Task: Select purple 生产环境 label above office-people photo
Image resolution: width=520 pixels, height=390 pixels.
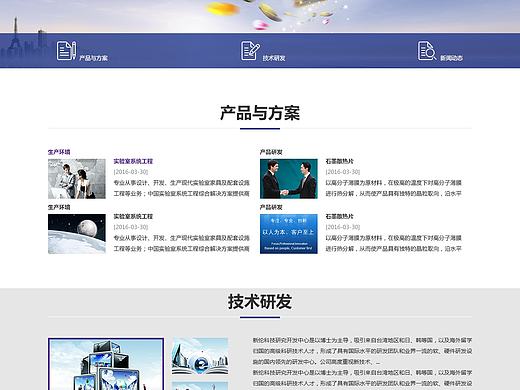Action: point(59,152)
